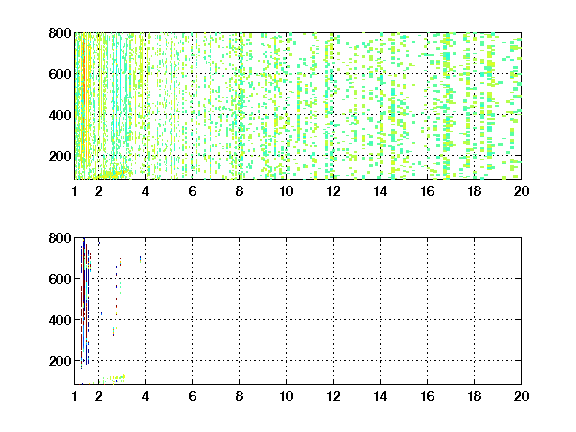Viewport: 576px width, 432px height.
Task: Click x-axis tick label 8 under bottom plot
Action: (x=239, y=396)
